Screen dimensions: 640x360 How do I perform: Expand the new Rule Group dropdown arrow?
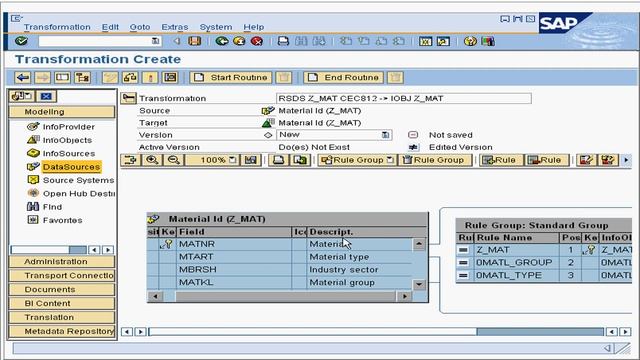[x=390, y=160]
